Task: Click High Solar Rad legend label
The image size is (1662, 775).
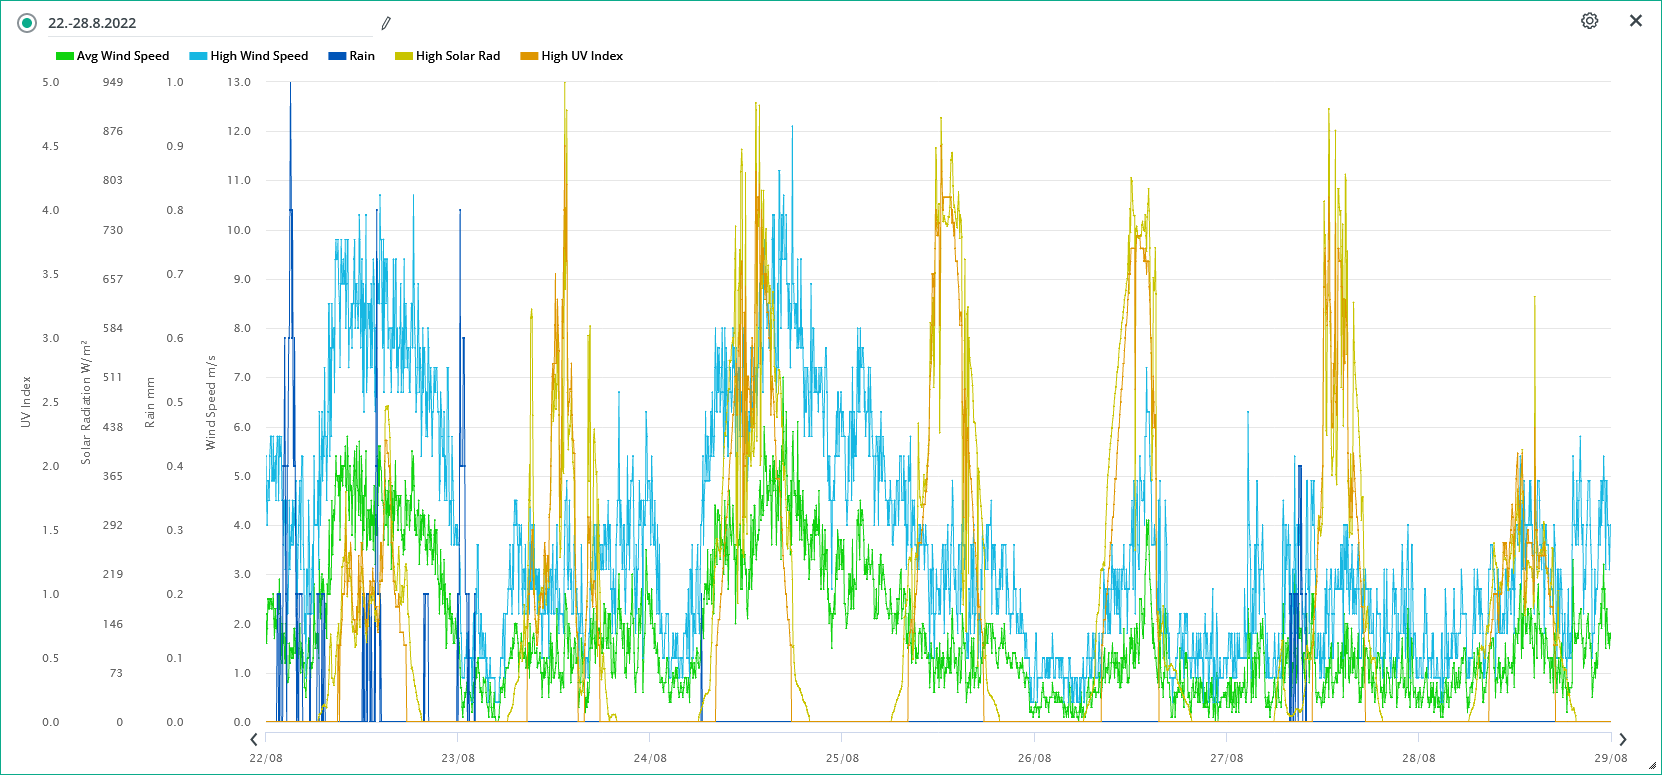Action: [458, 56]
